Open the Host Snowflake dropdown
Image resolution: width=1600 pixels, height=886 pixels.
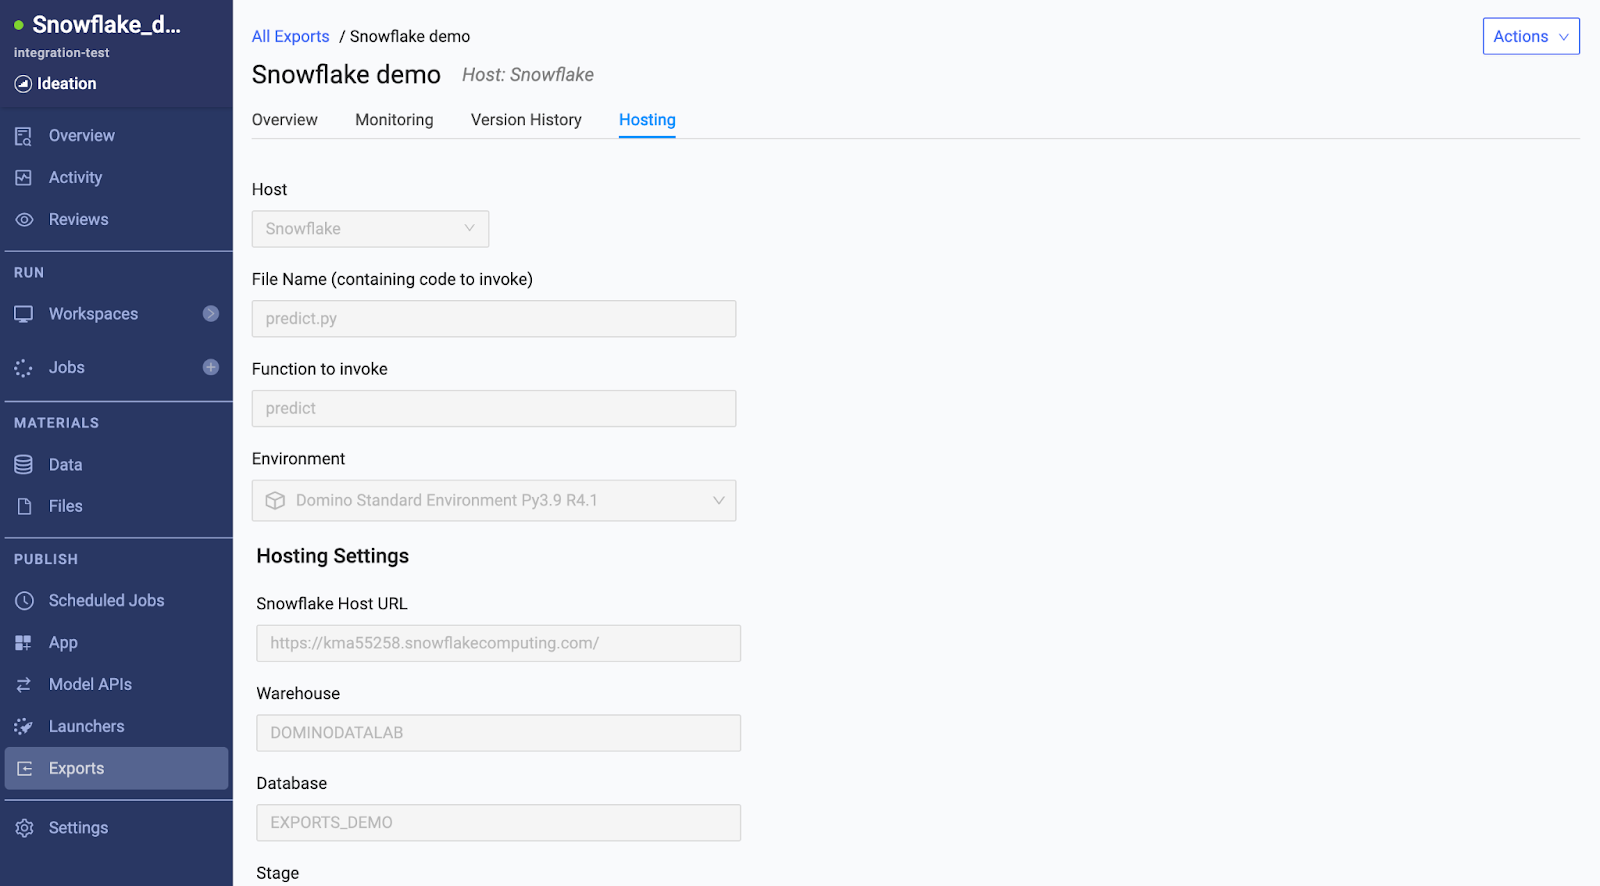[370, 229]
